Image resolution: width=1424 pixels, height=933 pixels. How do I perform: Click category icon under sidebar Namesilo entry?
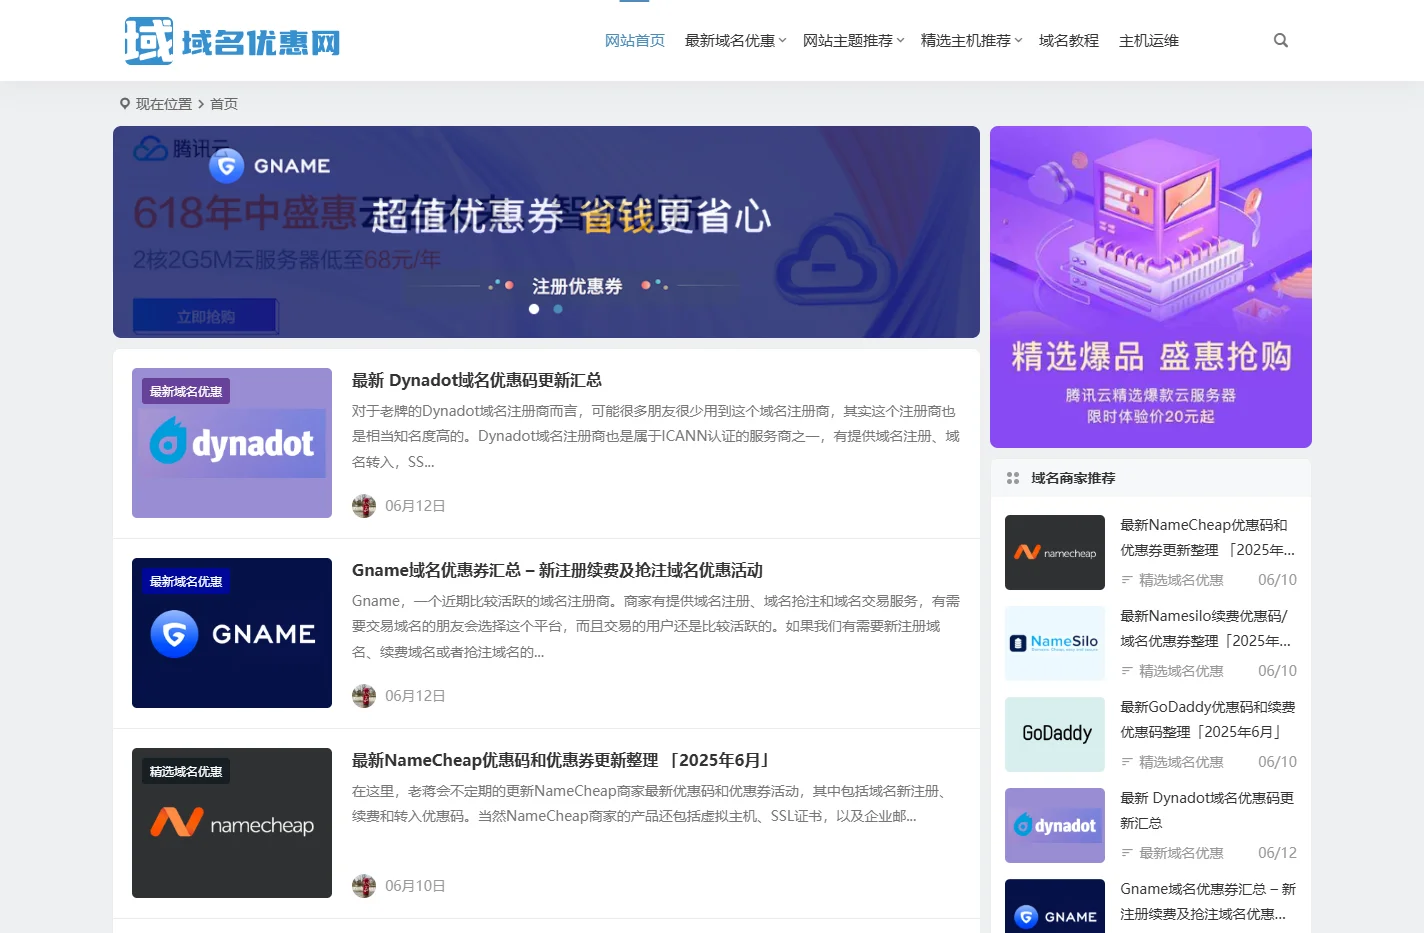(x=1127, y=671)
